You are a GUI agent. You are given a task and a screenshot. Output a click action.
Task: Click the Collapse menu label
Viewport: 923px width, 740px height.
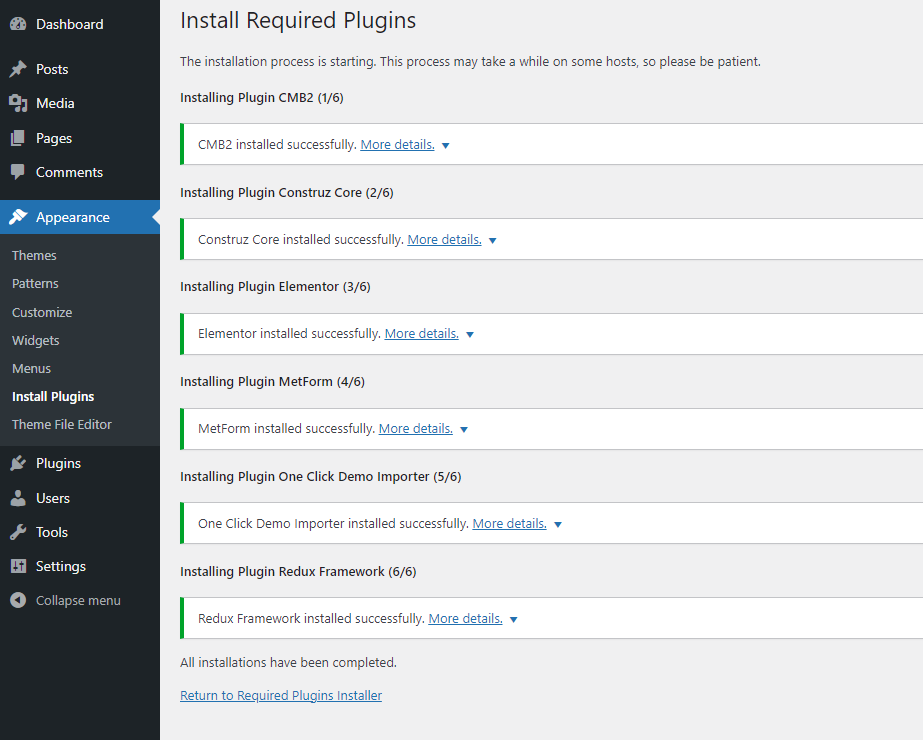click(x=78, y=600)
